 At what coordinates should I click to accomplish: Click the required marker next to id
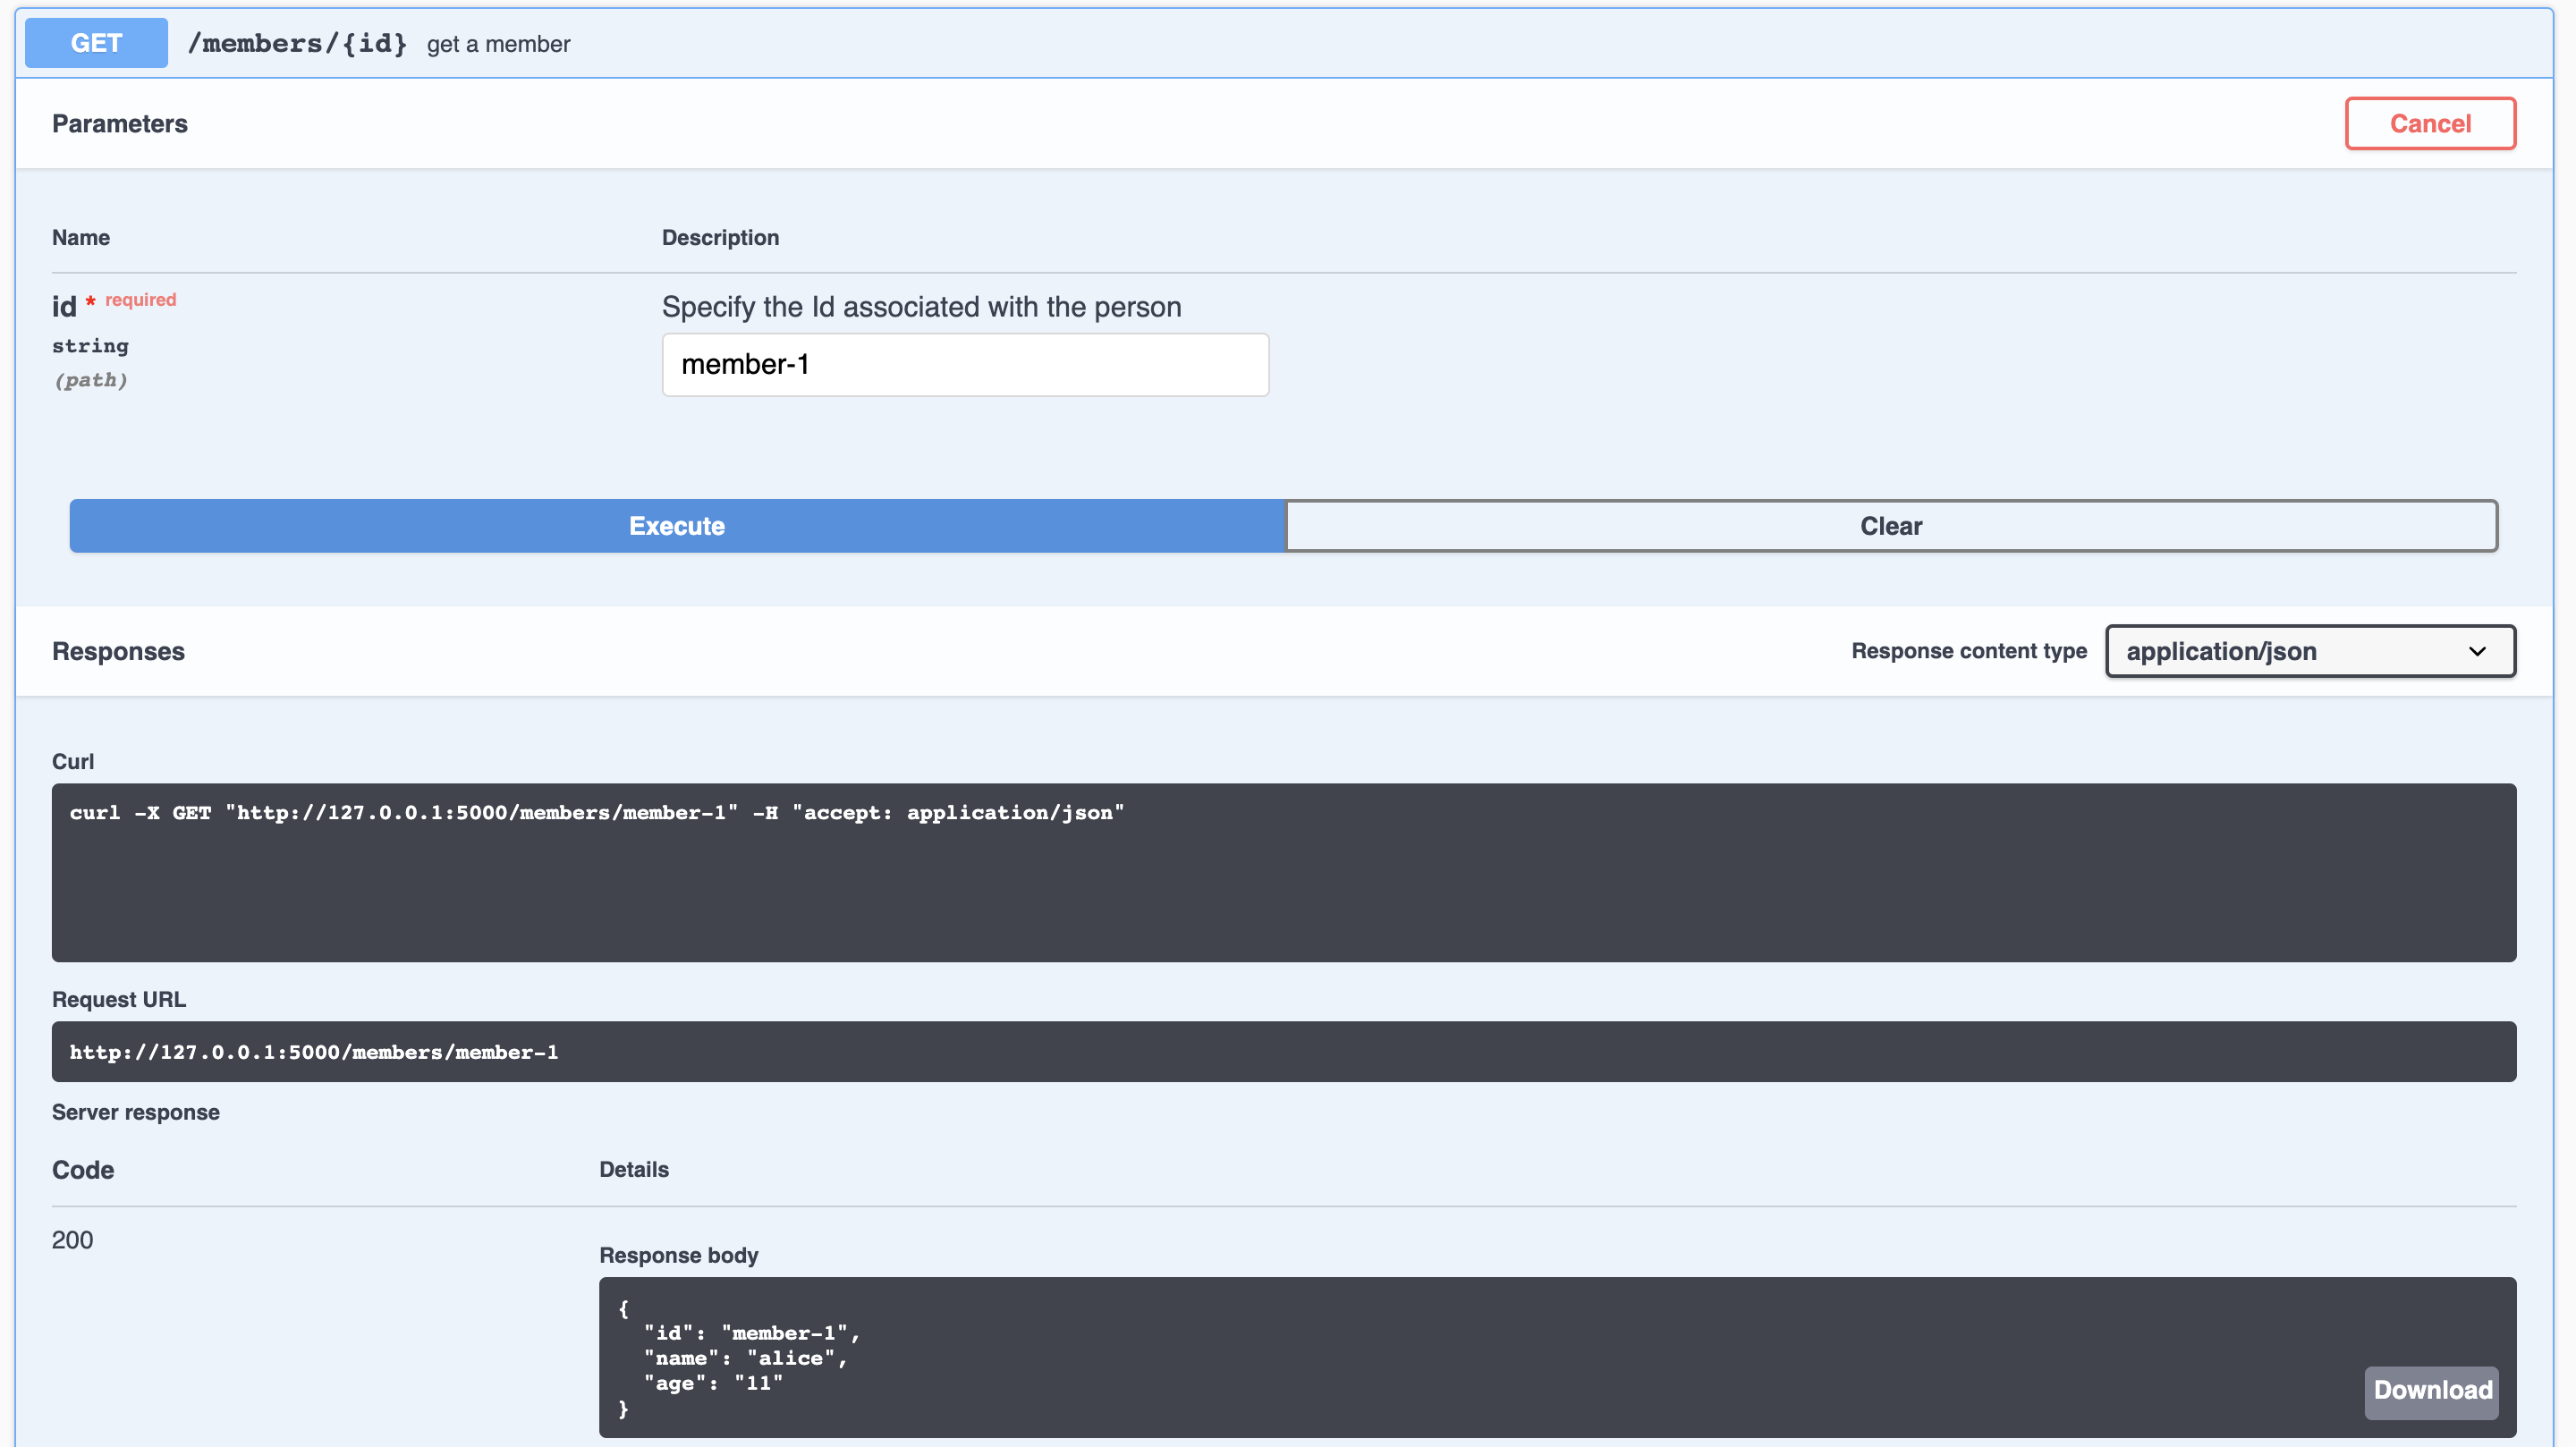[x=139, y=298]
